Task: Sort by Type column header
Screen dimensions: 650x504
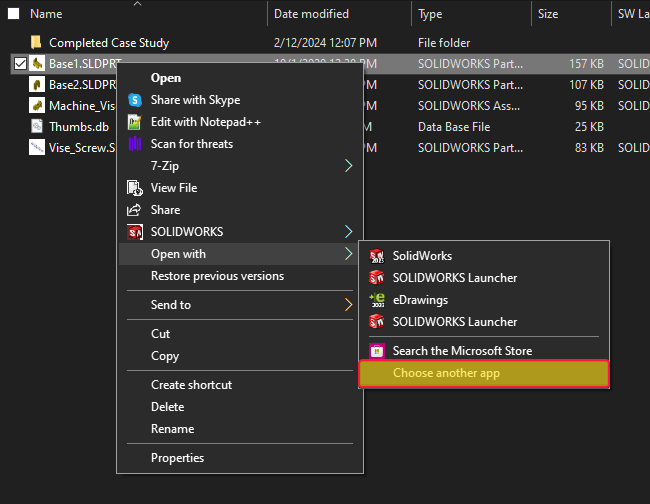Action: pos(430,14)
